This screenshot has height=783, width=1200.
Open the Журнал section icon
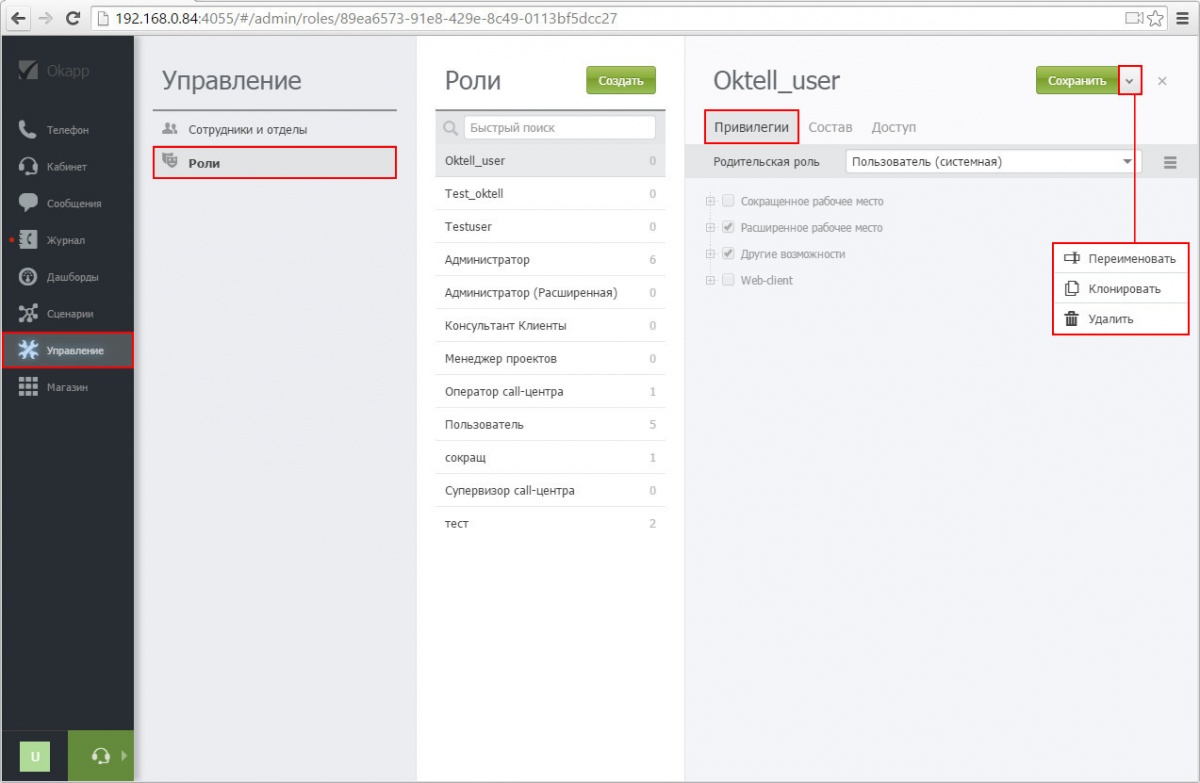click(x=29, y=240)
